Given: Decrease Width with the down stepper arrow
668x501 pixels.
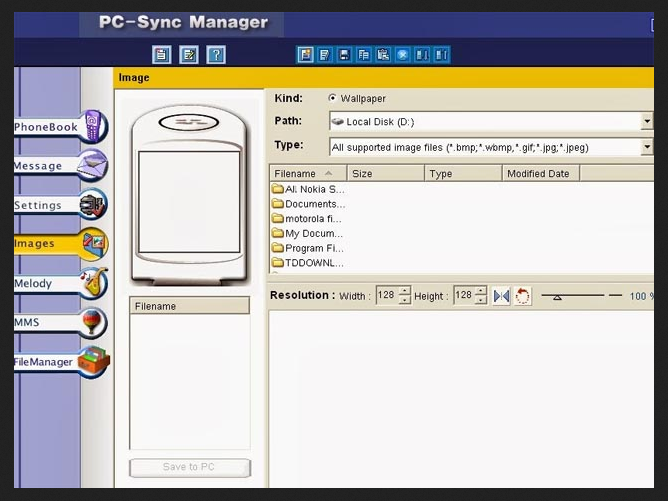Looking at the screenshot, I should (x=405, y=300).
